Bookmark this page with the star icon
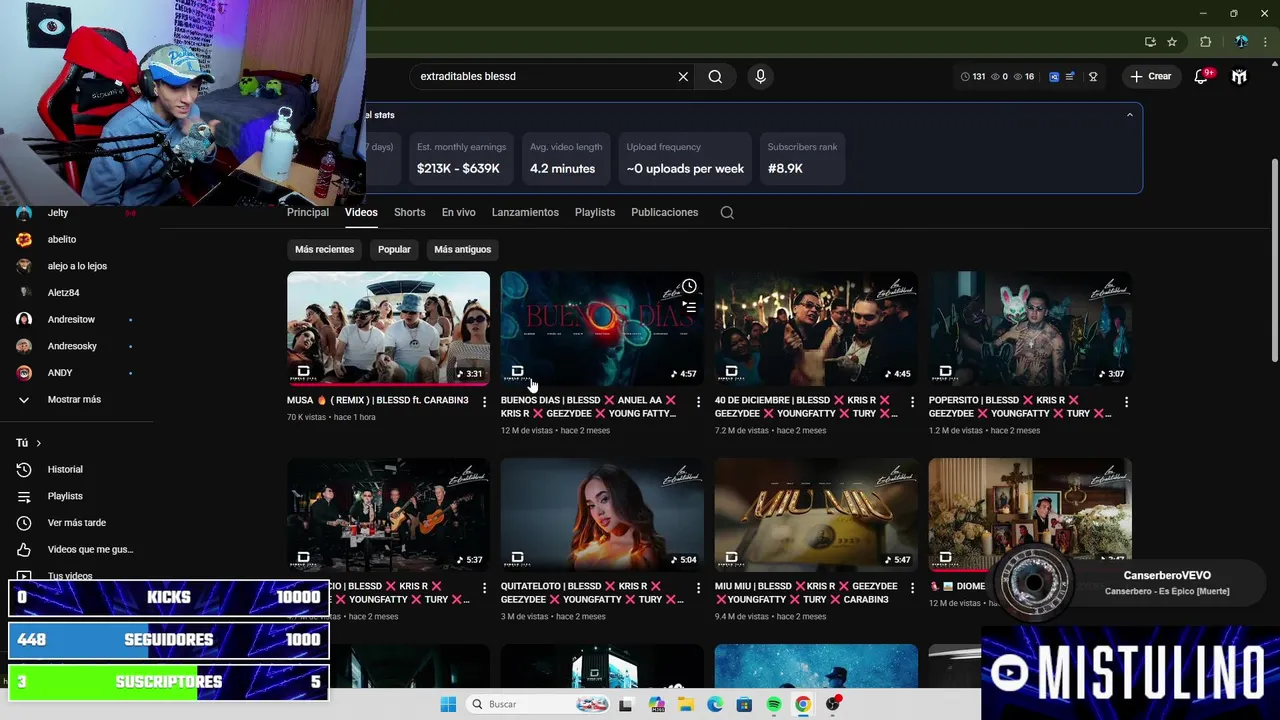 1172,42
